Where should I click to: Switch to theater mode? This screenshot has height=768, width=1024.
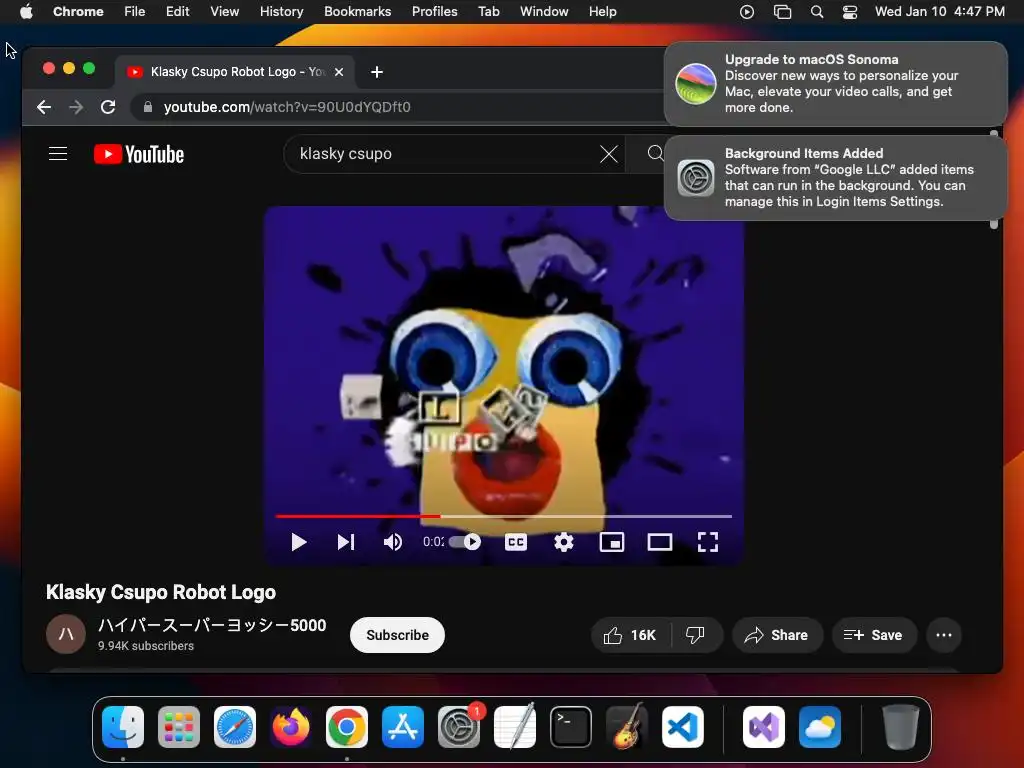coord(660,542)
